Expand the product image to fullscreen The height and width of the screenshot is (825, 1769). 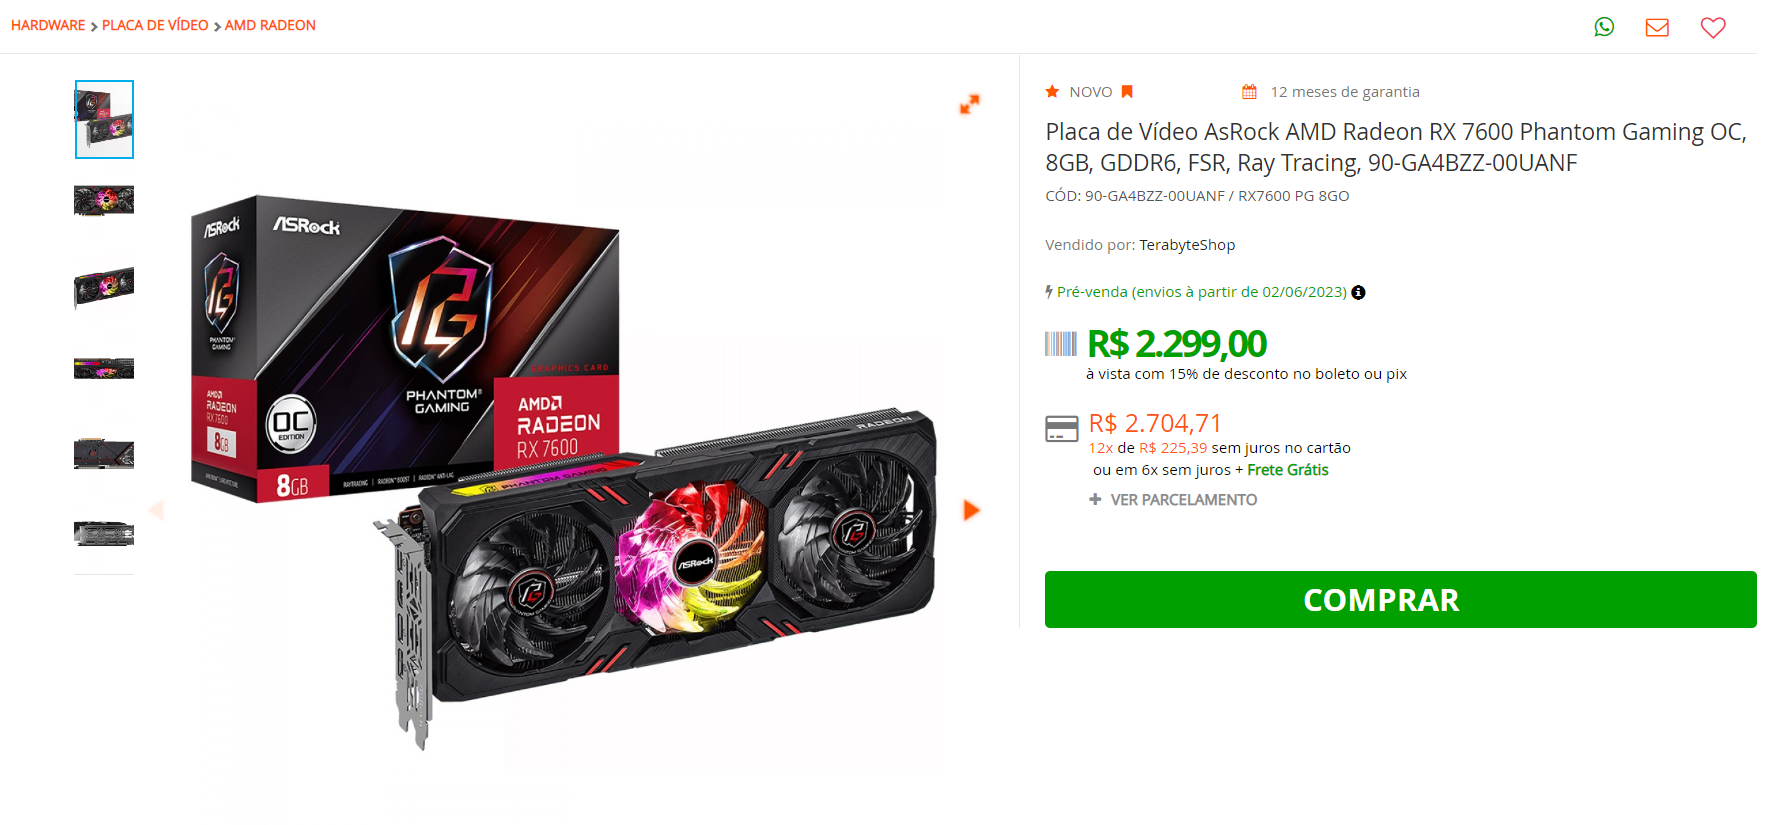[969, 104]
